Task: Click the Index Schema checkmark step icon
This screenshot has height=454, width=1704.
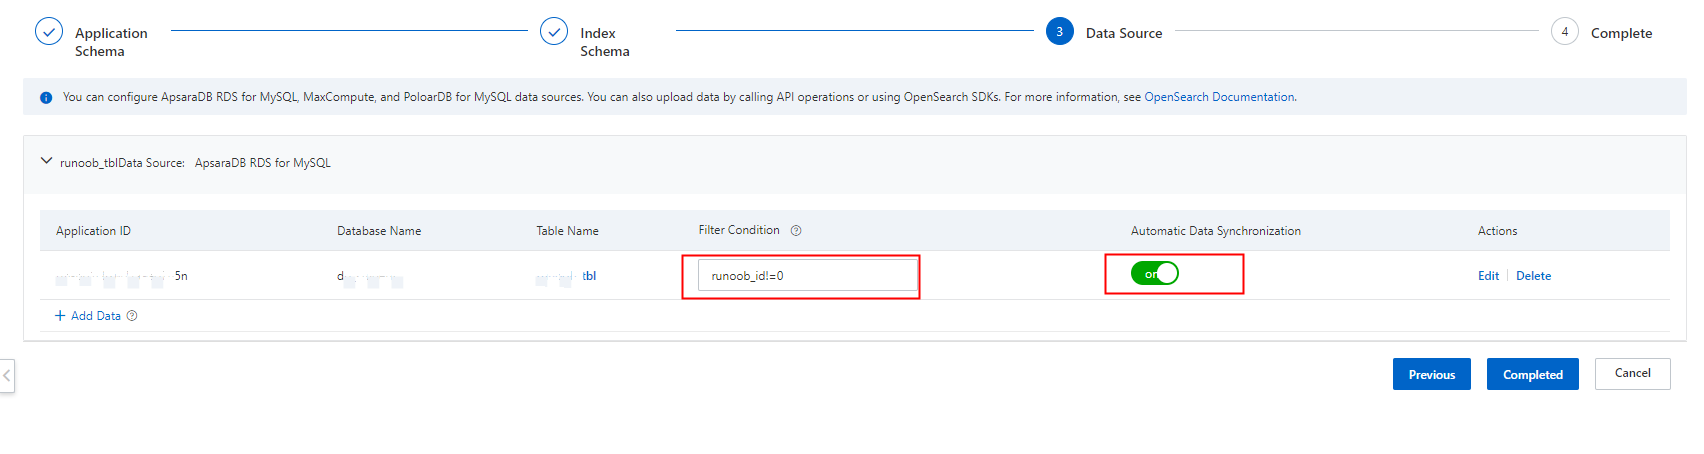Action: [x=554, y=32]
